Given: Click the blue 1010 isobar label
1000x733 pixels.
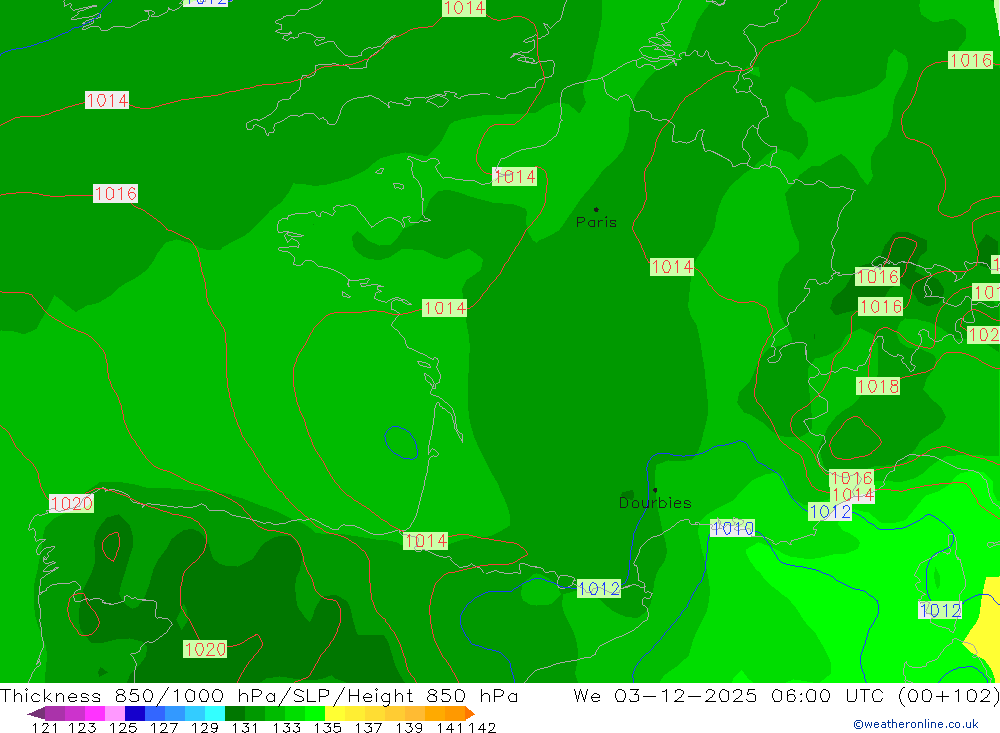Looking at the screenshot, I should 732,528.
